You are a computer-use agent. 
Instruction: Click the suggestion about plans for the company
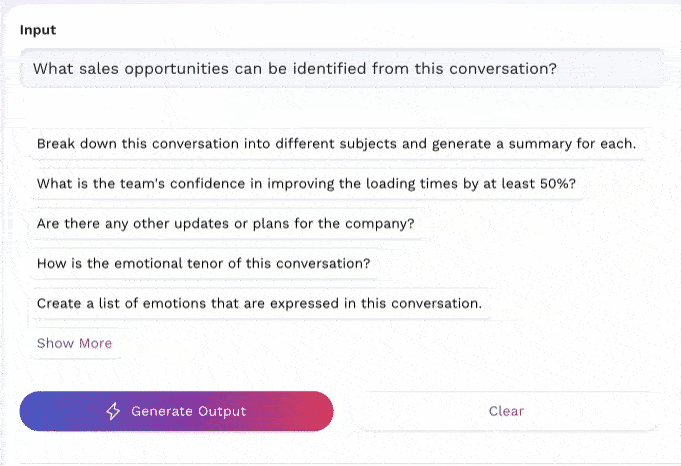(x=225, y=224)
